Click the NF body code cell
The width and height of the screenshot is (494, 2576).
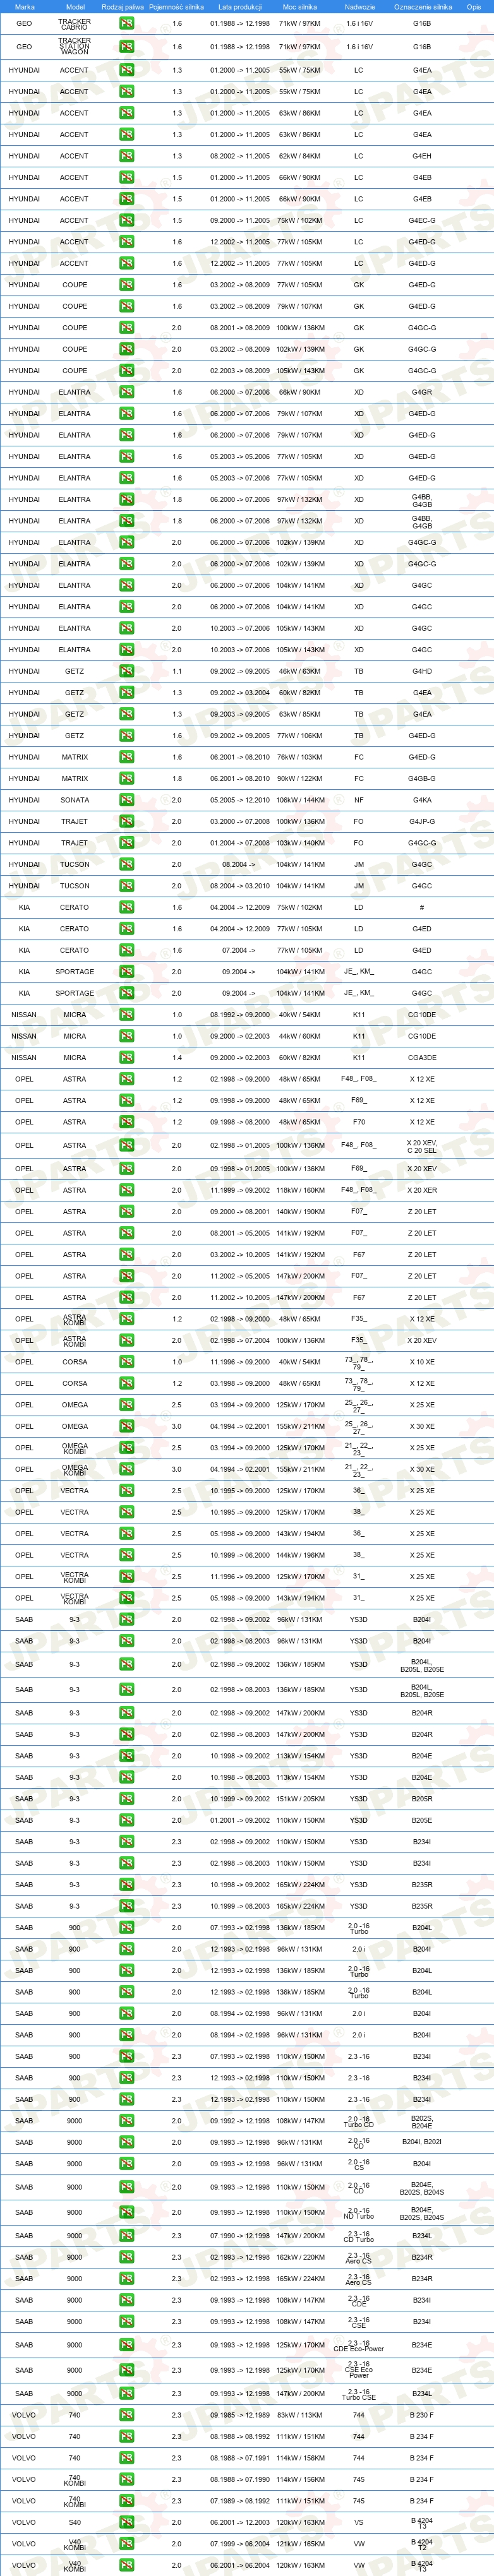tap(359, 800)
